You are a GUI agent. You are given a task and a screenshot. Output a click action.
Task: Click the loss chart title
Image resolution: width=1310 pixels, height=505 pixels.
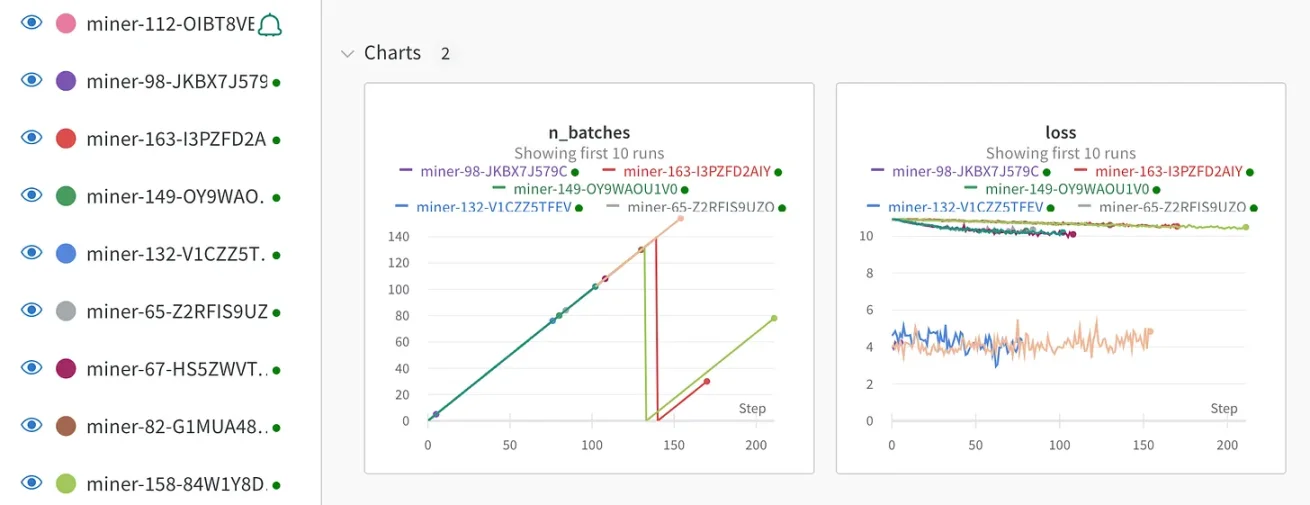point(1060,132)
